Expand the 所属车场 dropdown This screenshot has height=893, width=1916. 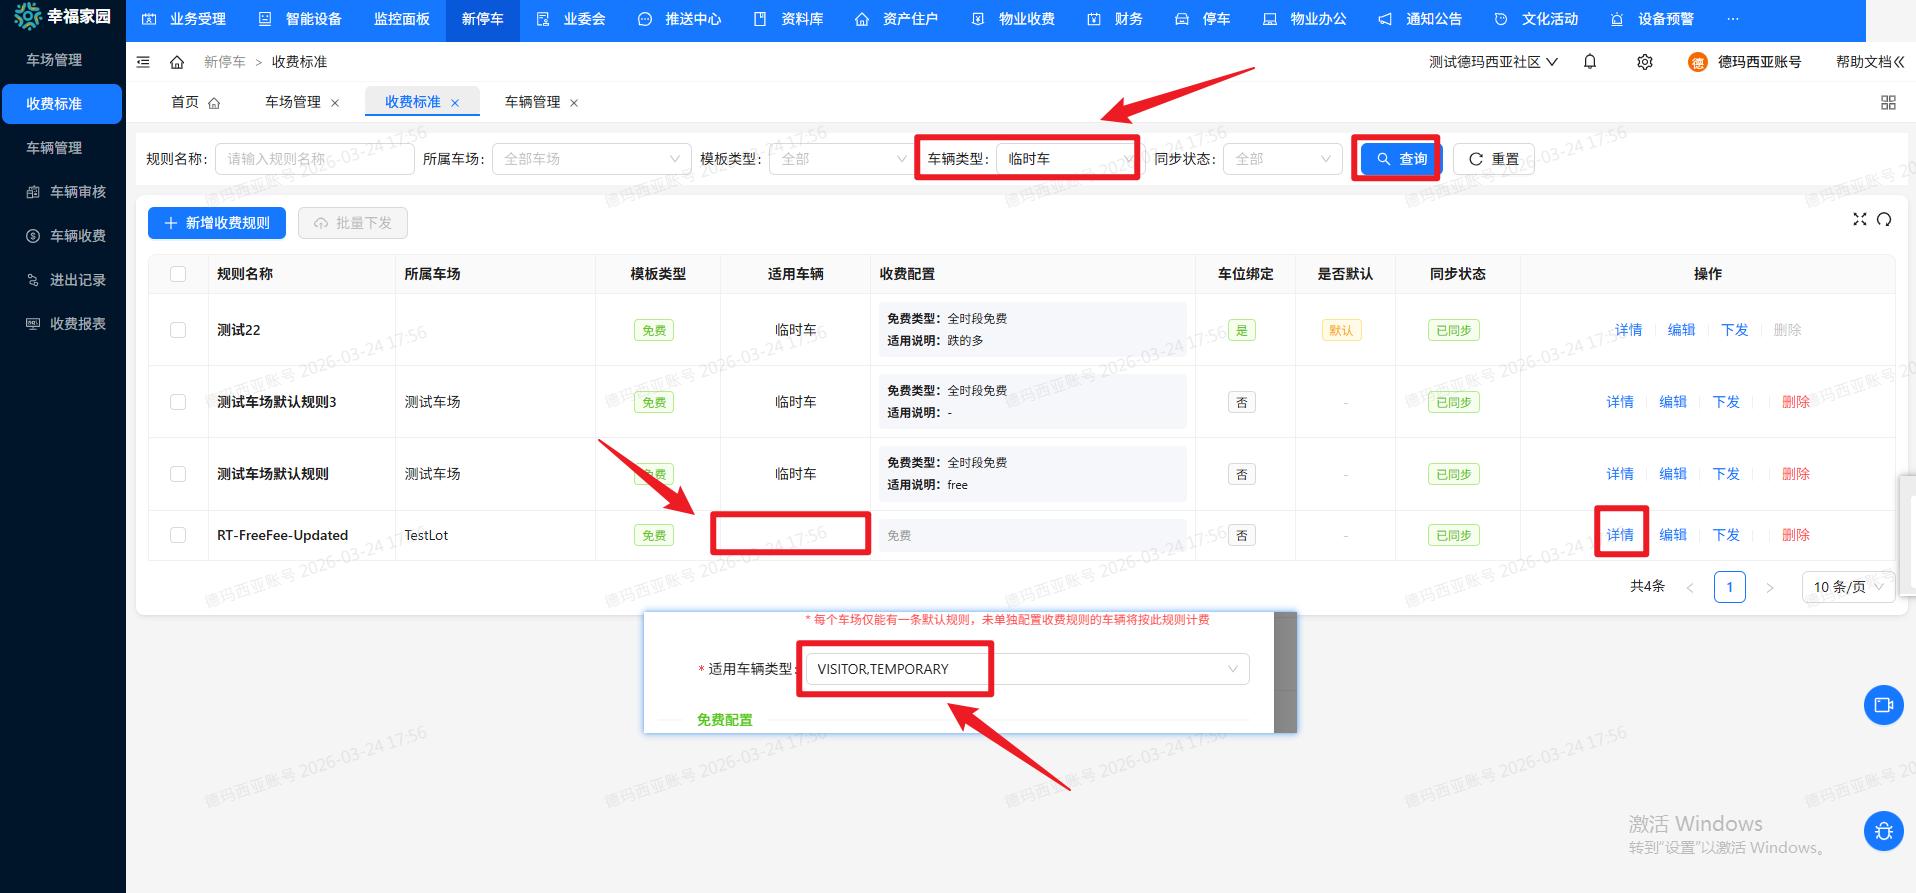(x=591, y=159)
